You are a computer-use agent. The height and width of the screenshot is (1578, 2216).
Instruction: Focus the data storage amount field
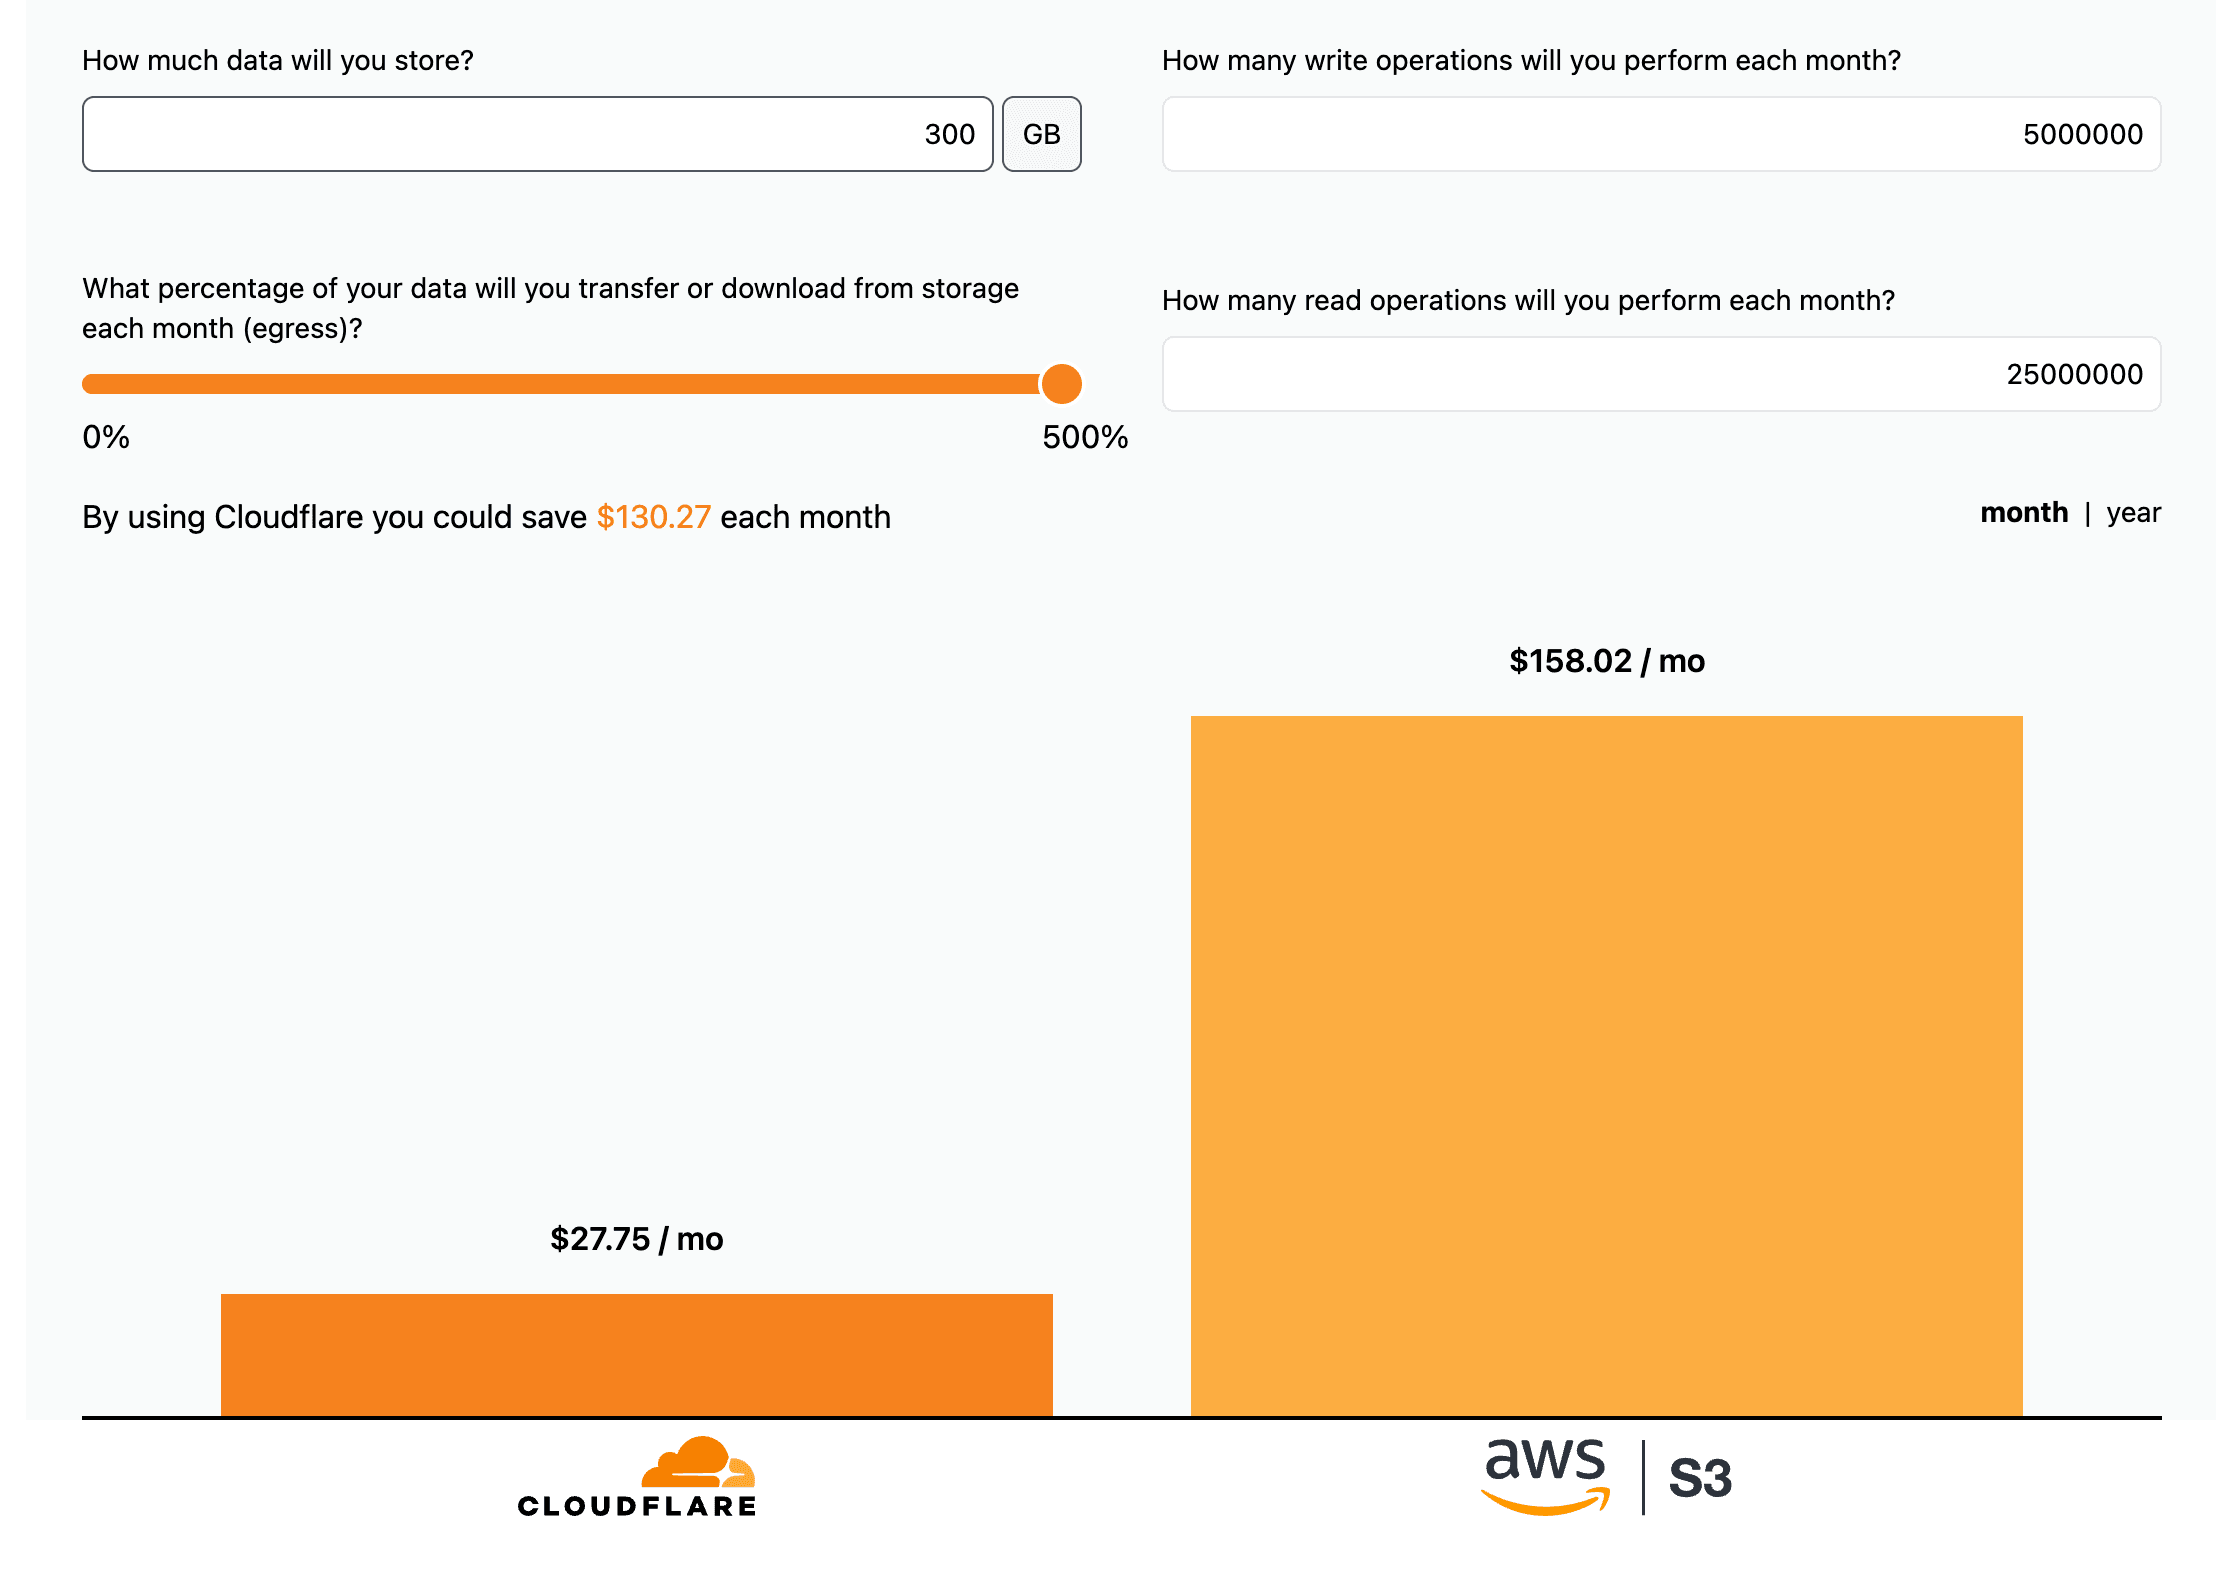[x=537, y=134]
